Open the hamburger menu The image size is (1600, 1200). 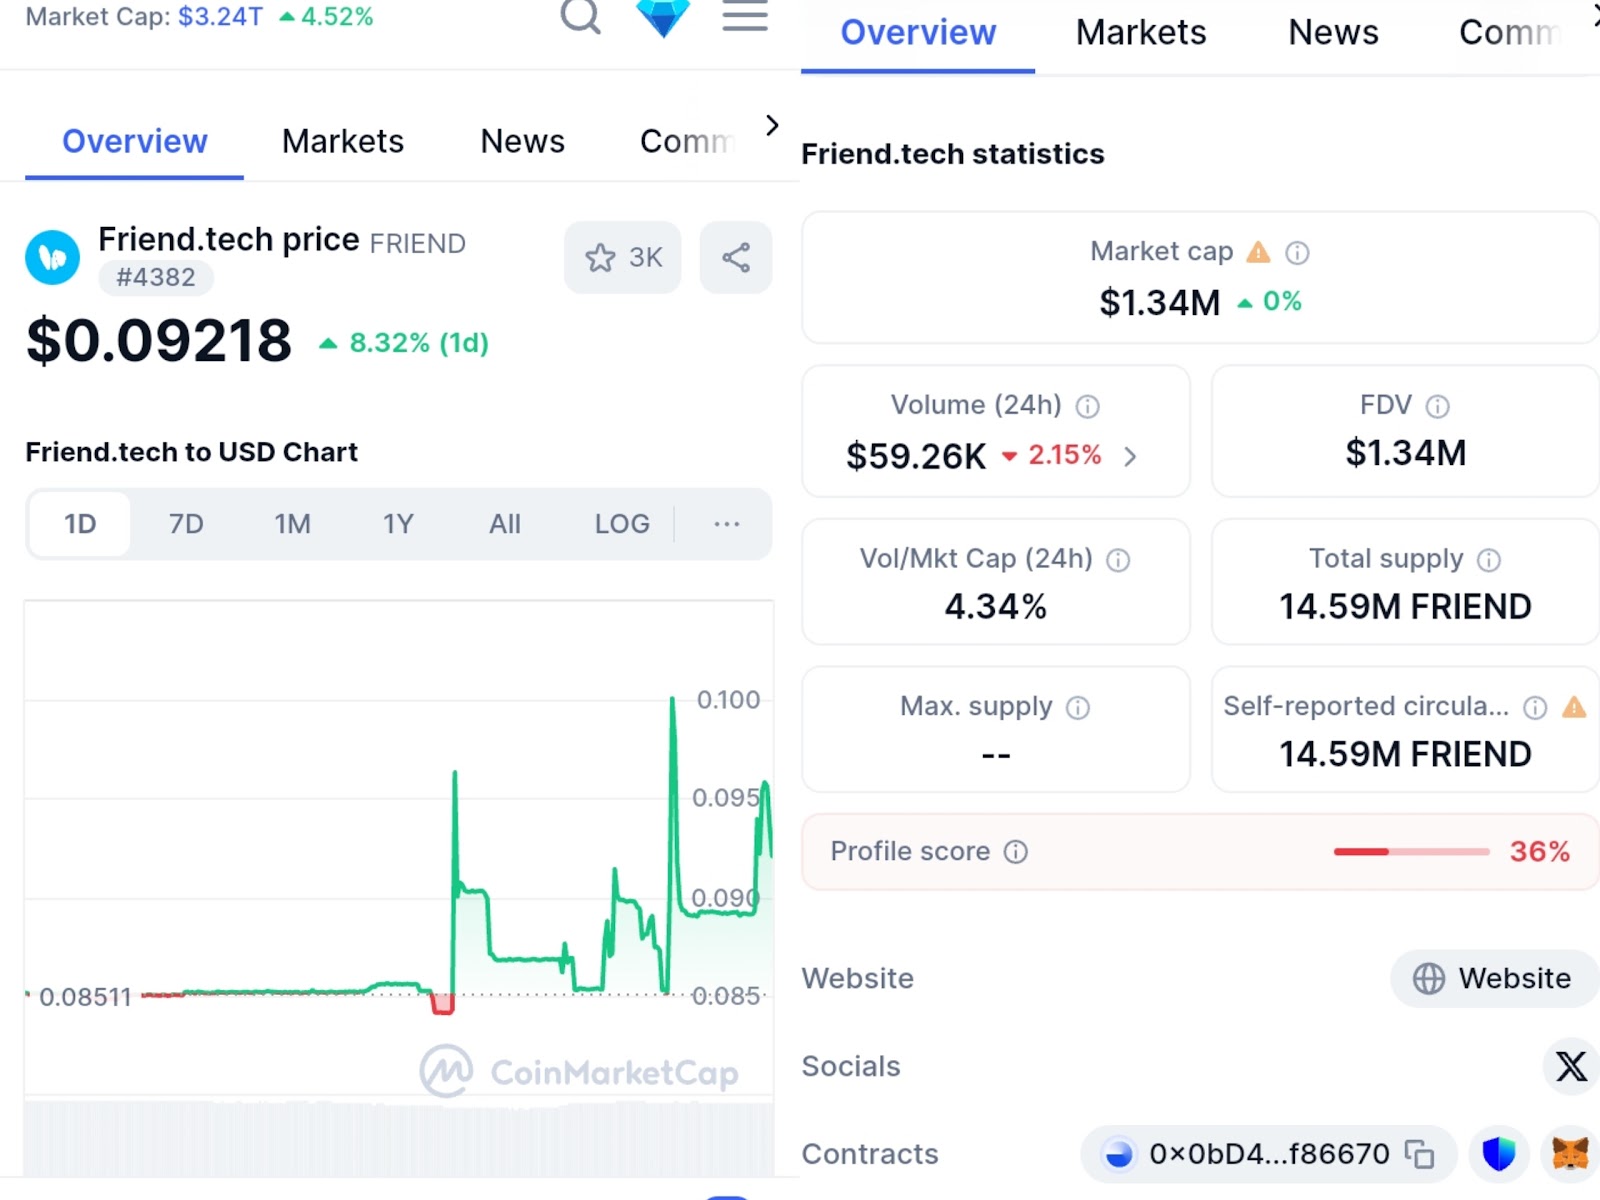pyautogui.click(x=745, y=15)
